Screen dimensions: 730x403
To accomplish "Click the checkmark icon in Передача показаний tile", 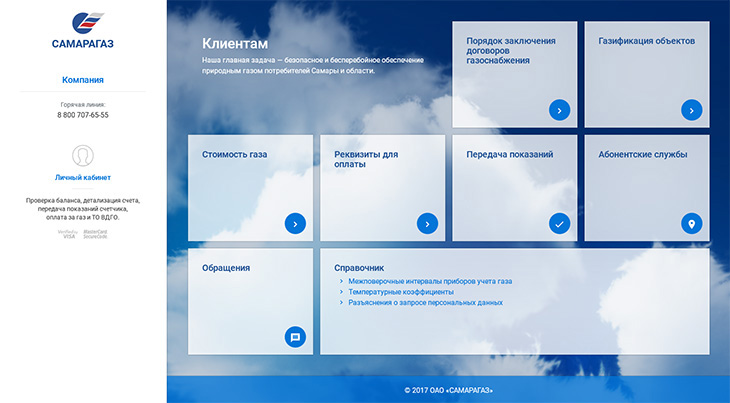I will (x=559, y=224).
